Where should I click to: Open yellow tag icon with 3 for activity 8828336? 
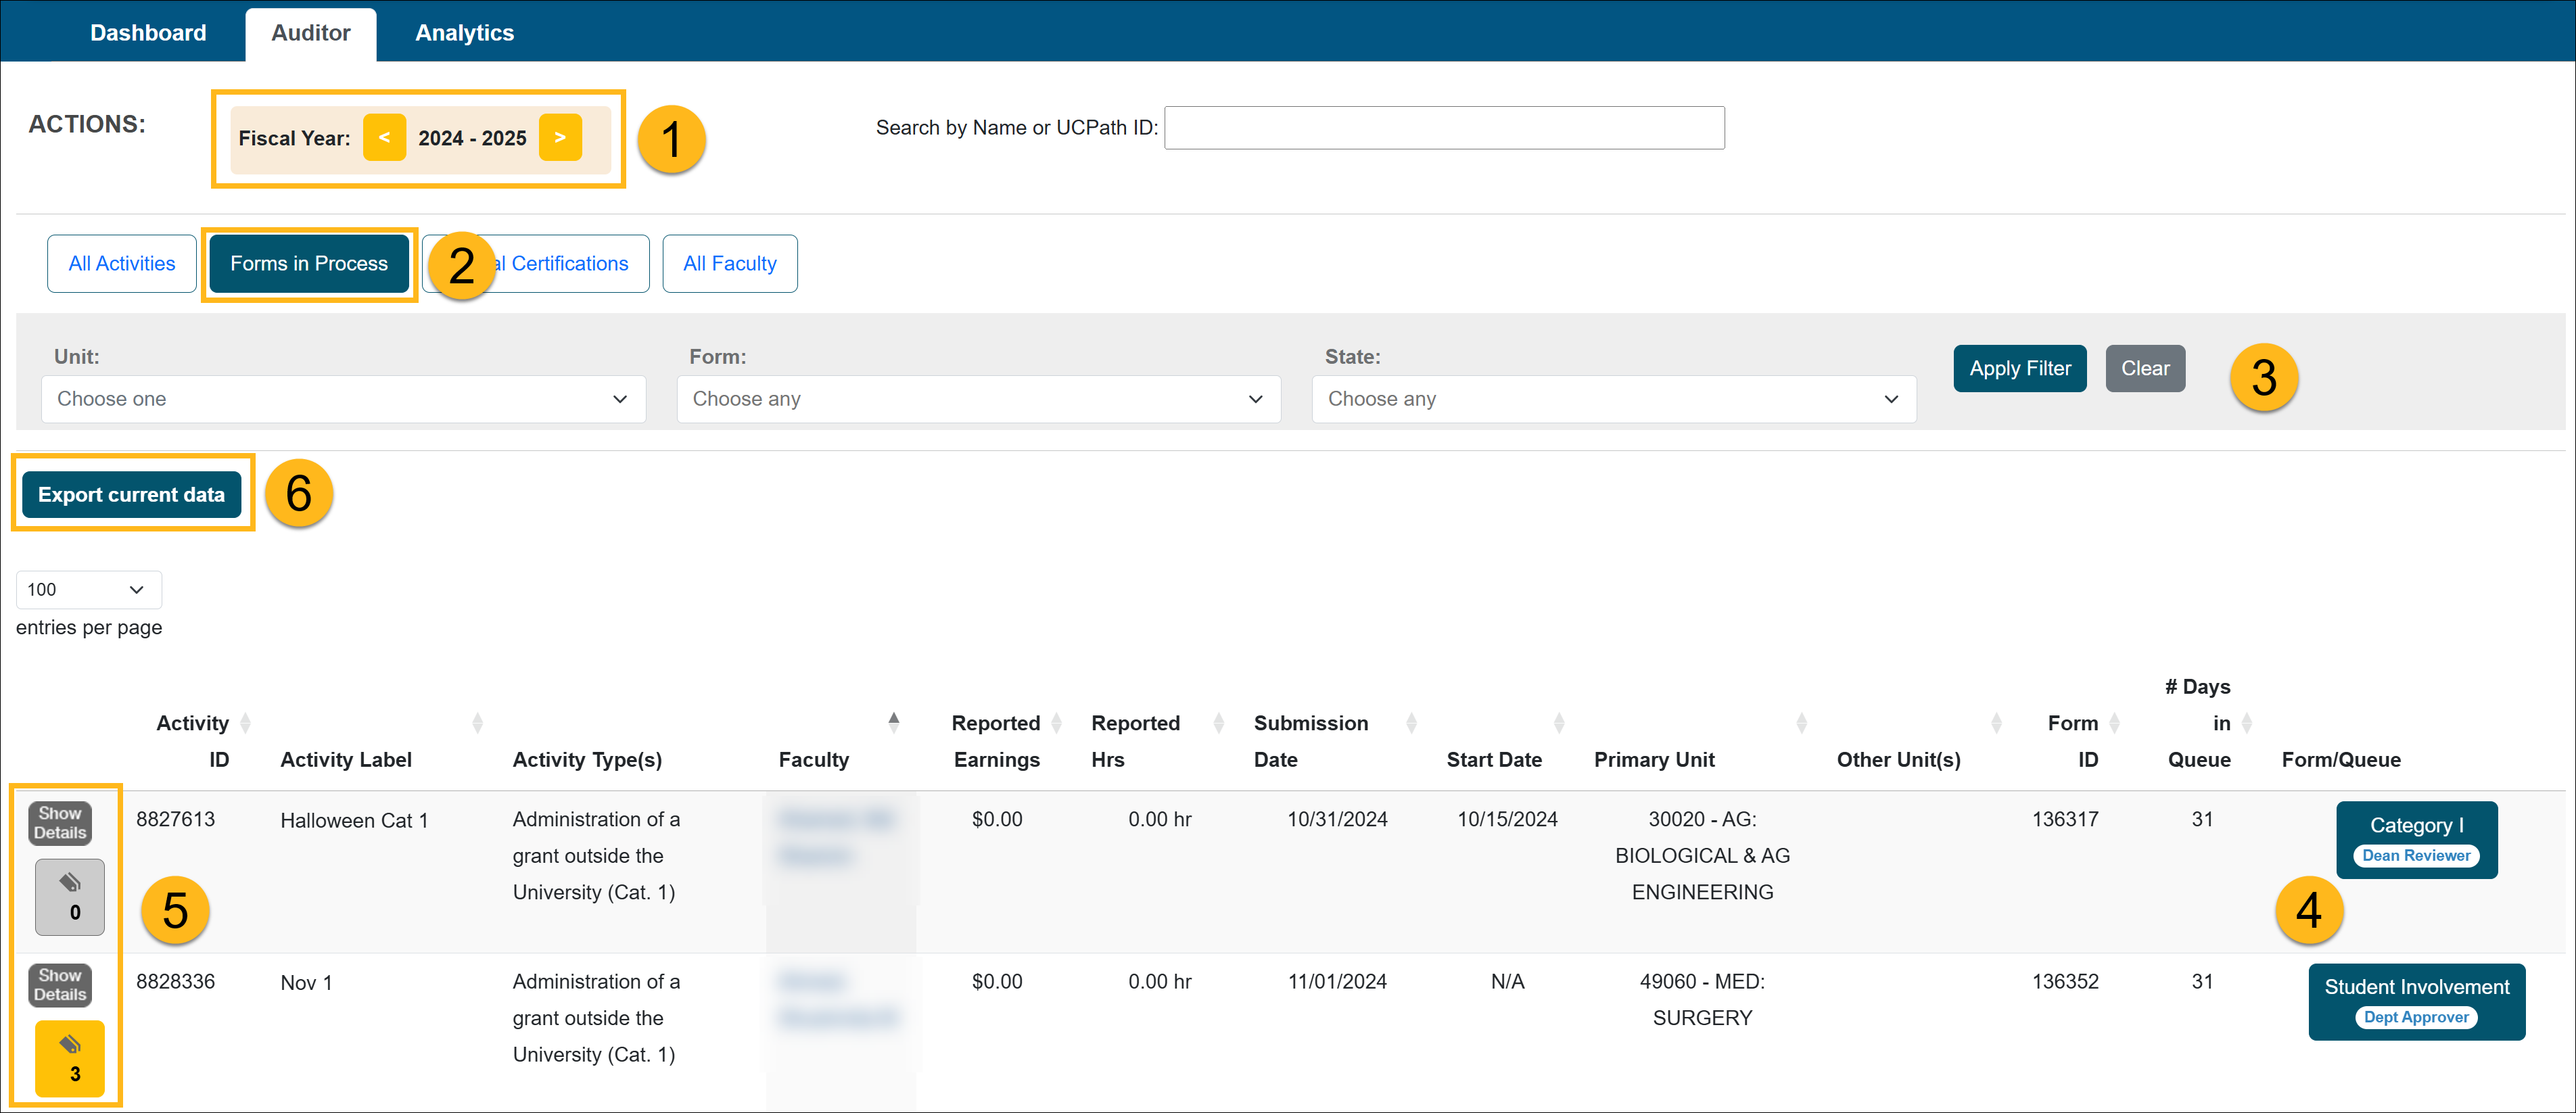tap(70, 1059)
